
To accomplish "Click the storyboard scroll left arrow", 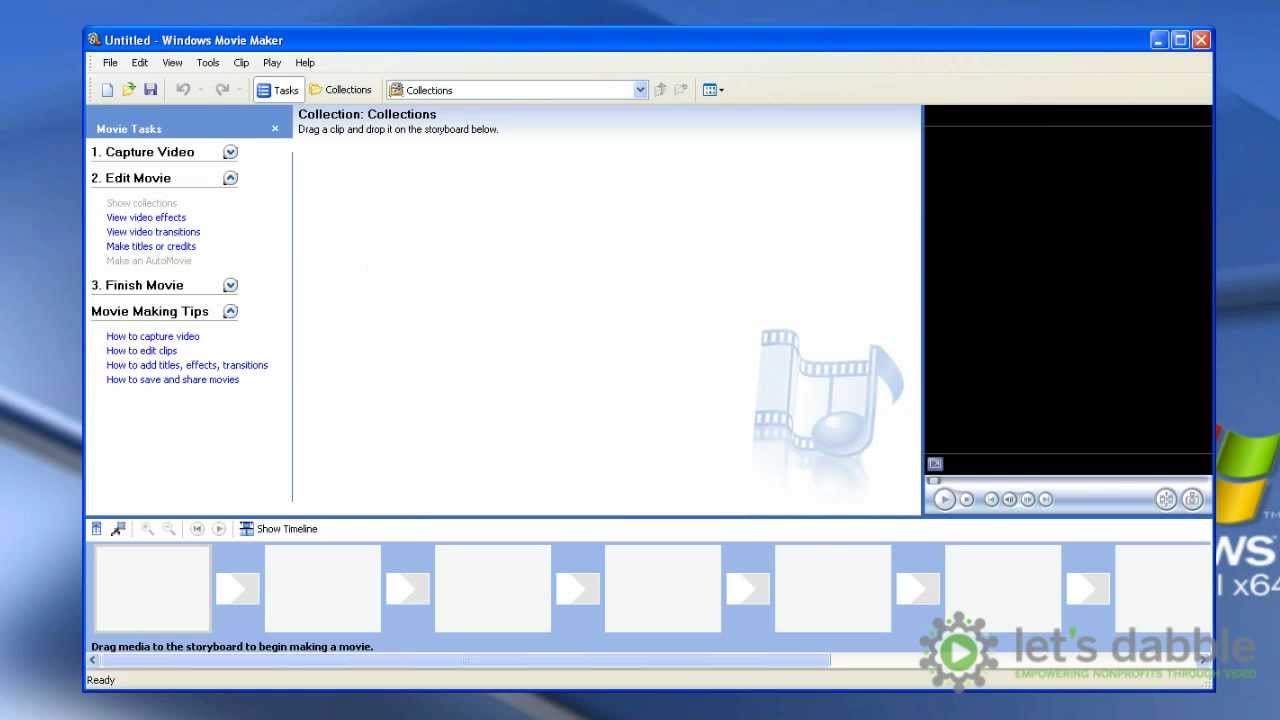I will click(94, 660).
